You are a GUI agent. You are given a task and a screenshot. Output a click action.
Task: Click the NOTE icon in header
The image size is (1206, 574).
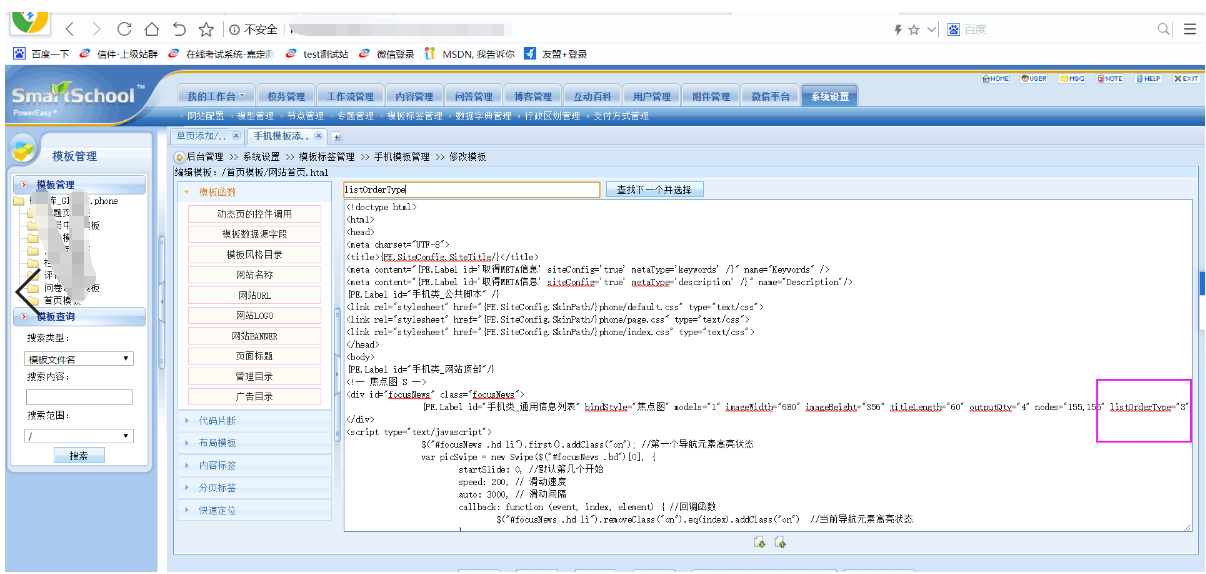pos(1110,78)
